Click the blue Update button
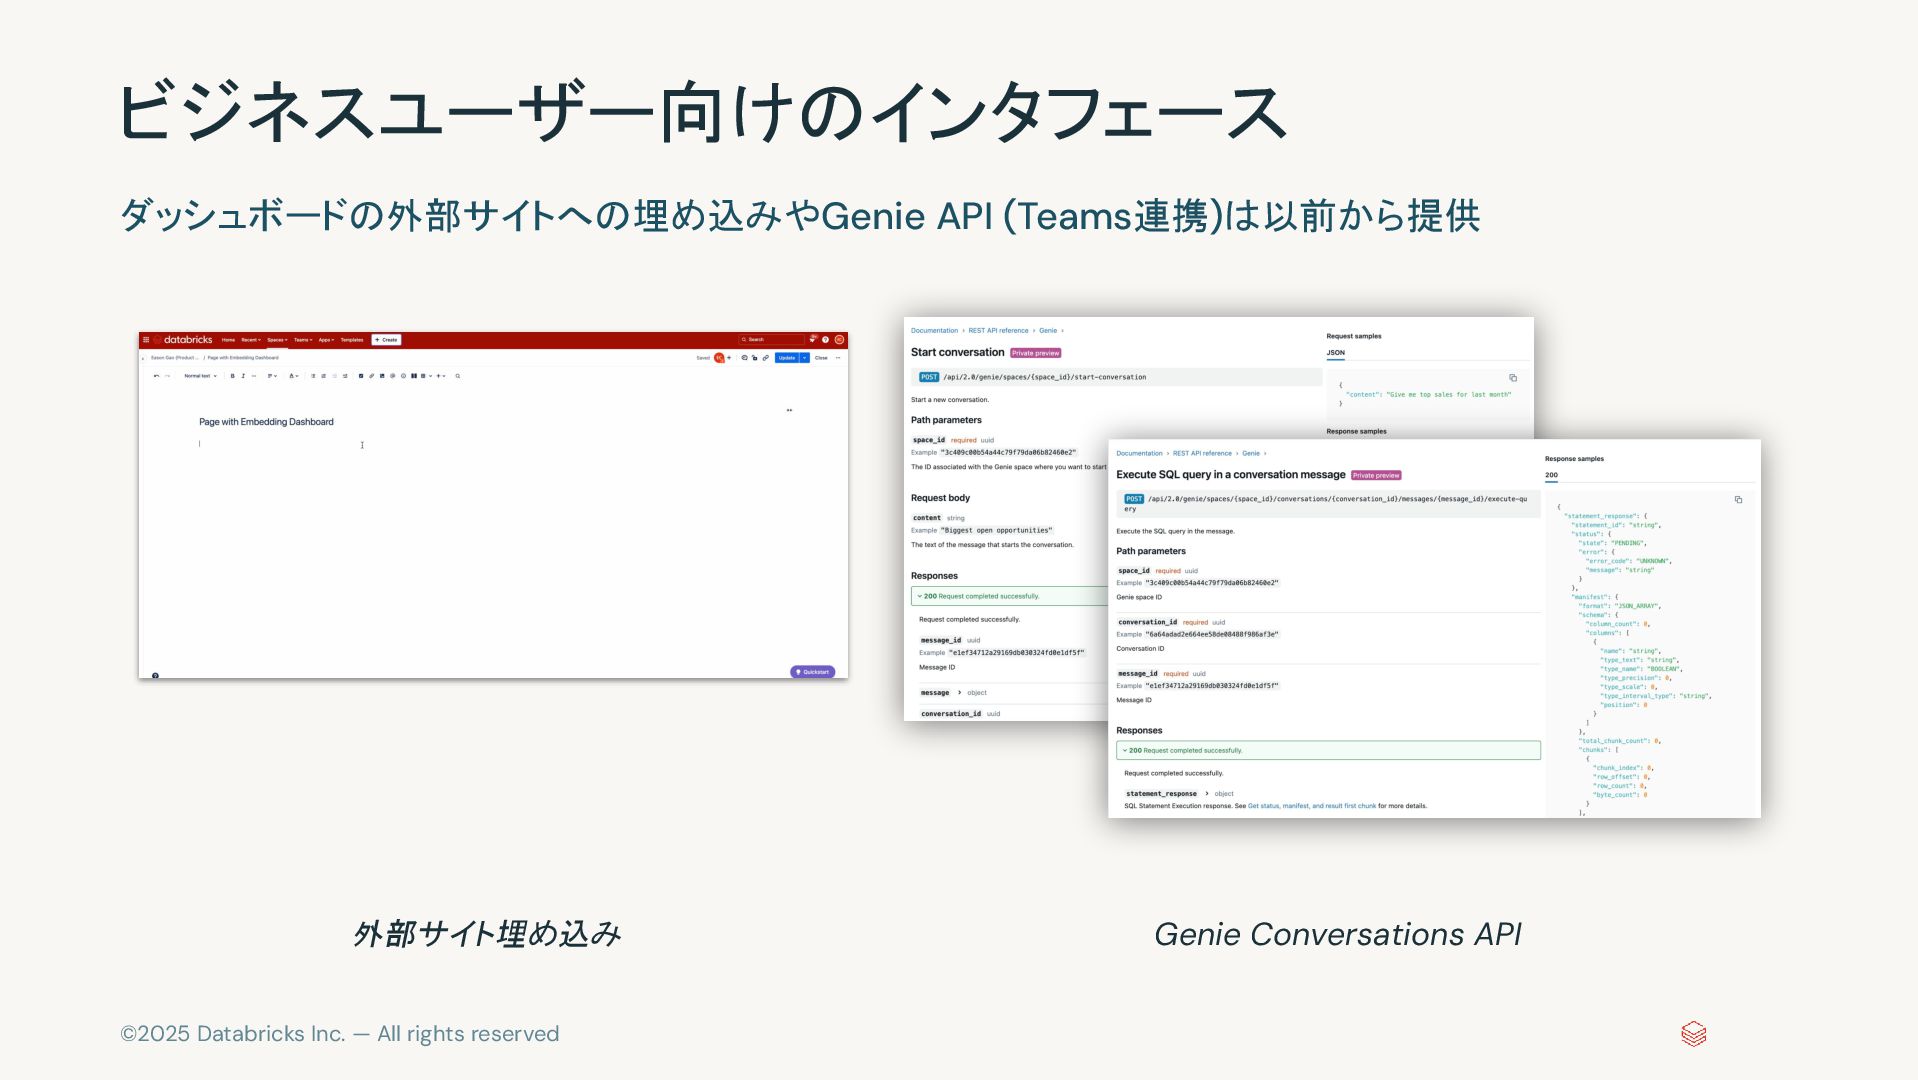 (x=787, y=358)
